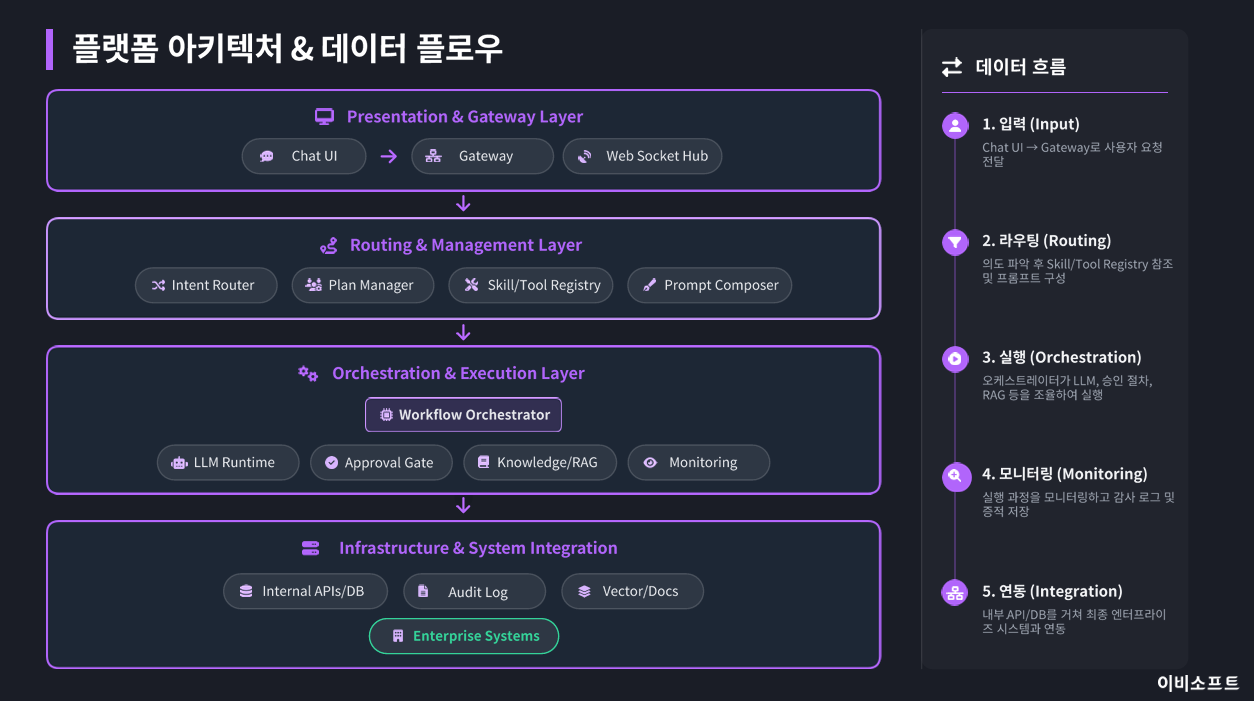Click the user icon beside 입력 (Input)
This screenshot has width=1254, height=701.
tap(955, 125)
